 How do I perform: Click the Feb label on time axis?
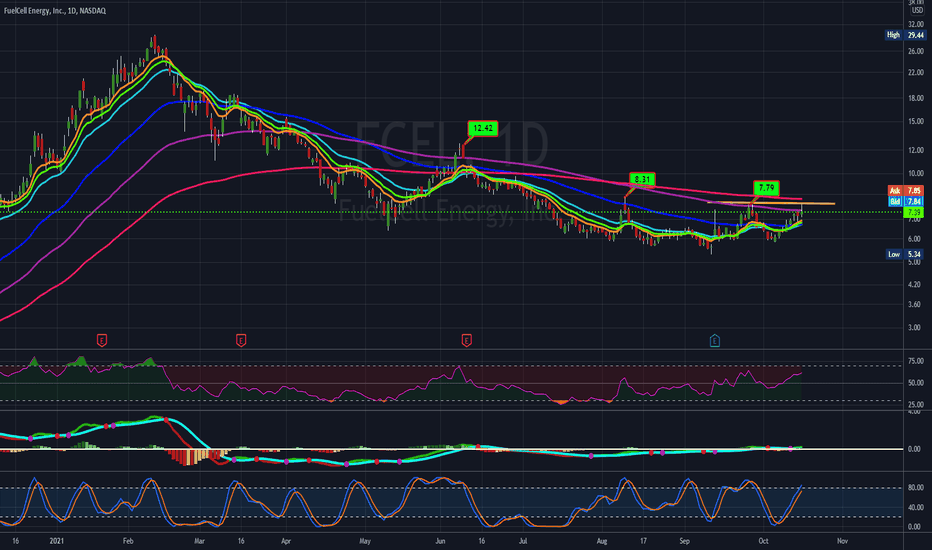128,541
